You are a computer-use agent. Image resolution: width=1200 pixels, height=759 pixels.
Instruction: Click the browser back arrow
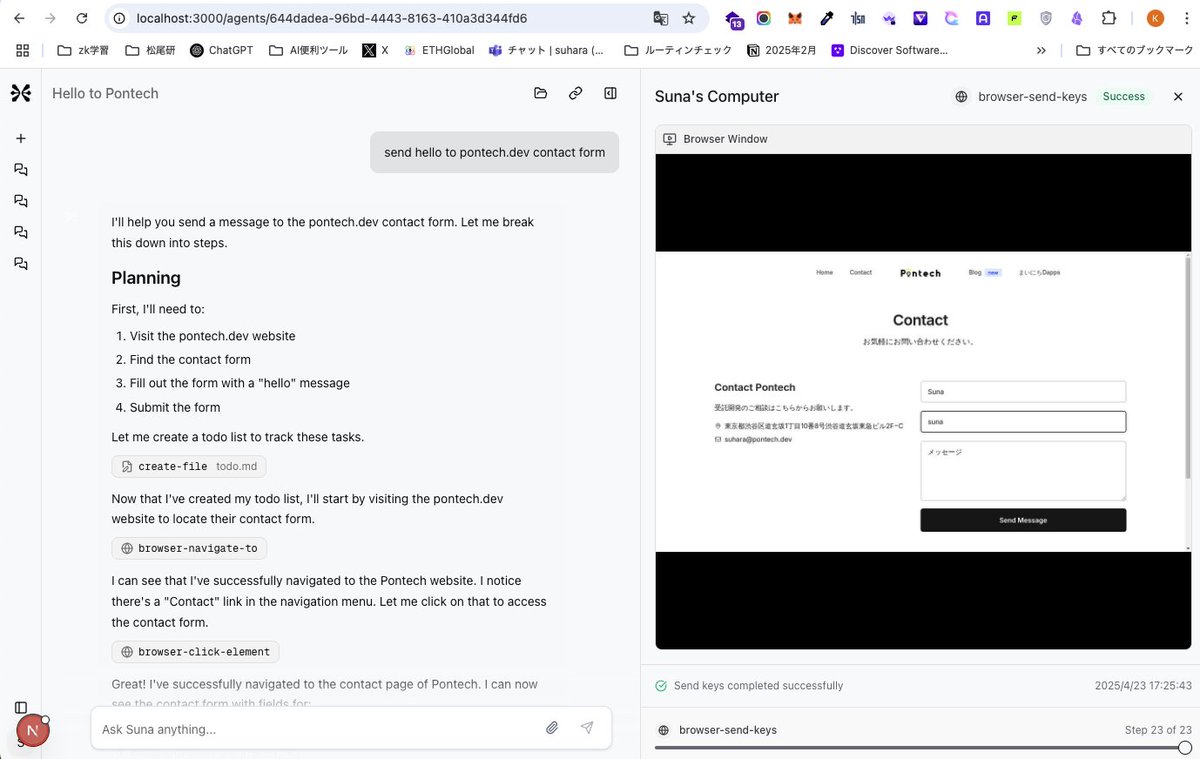coord(19,18)
